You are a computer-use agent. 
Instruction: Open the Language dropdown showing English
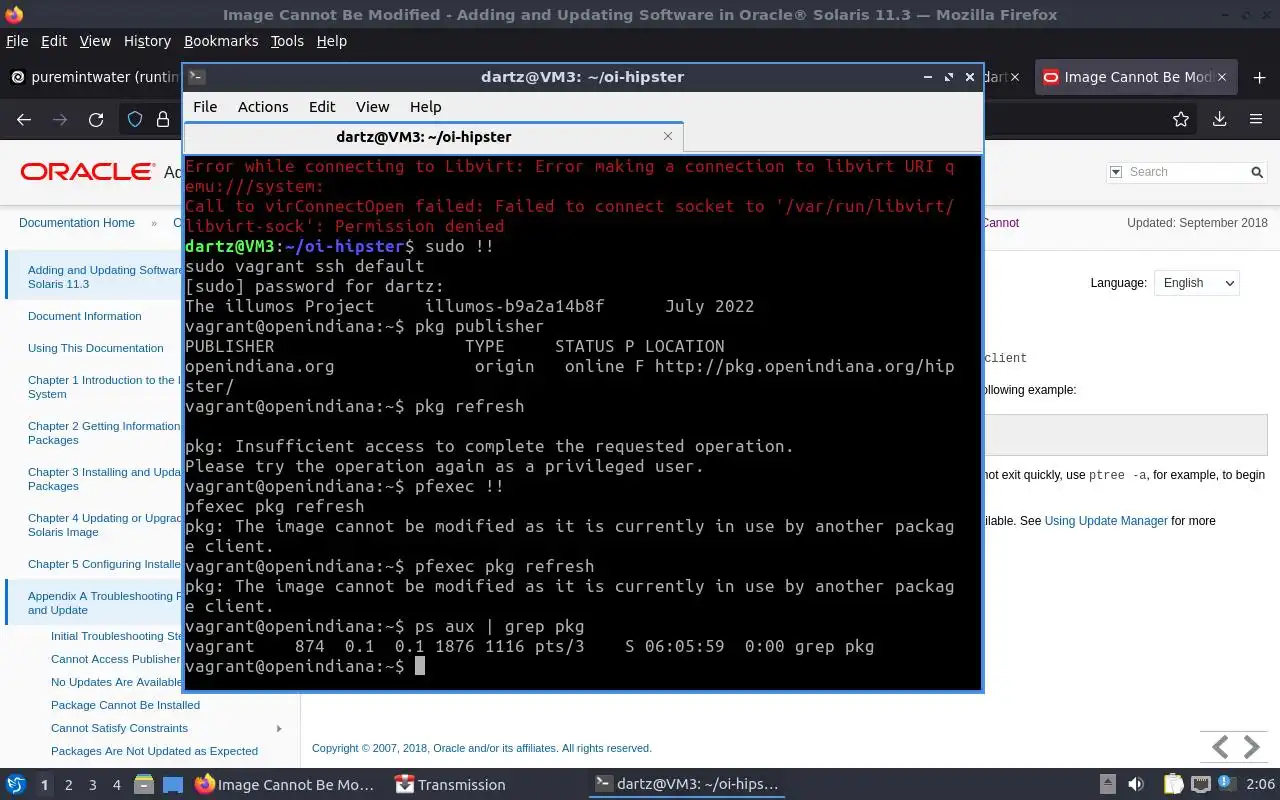1196,283
